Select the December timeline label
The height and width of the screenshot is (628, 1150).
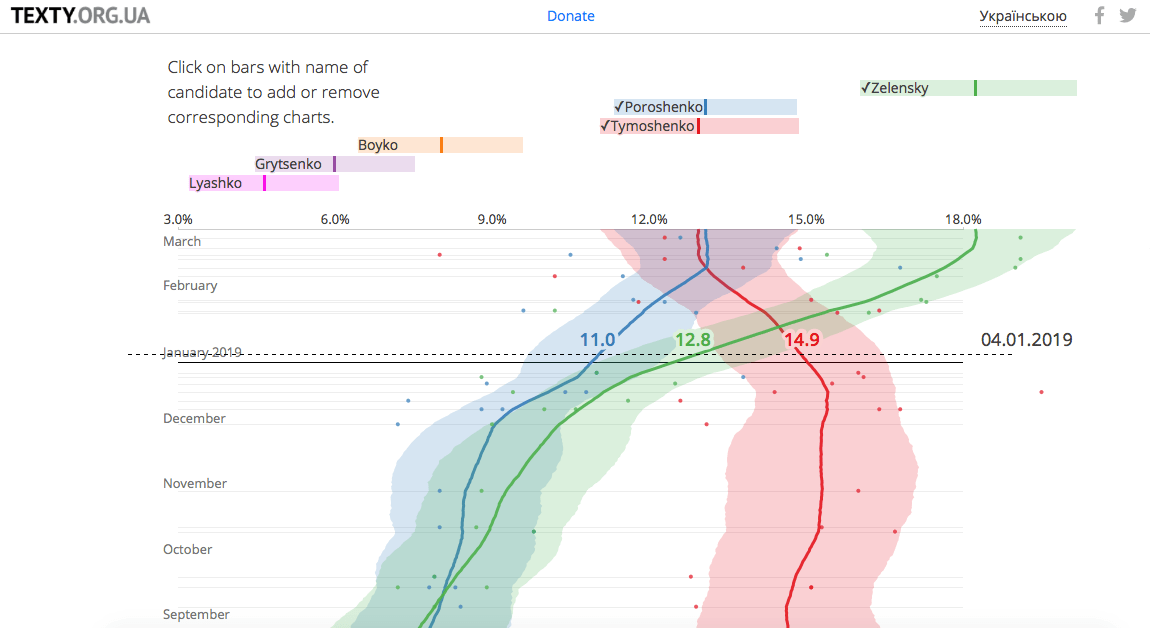pos(194,418)
